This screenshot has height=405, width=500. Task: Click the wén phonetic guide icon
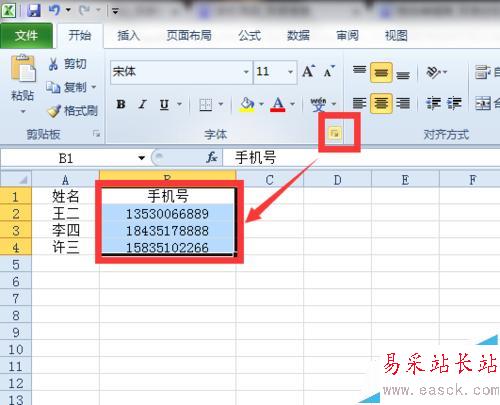pyautogui.click(x=318, y=104)
